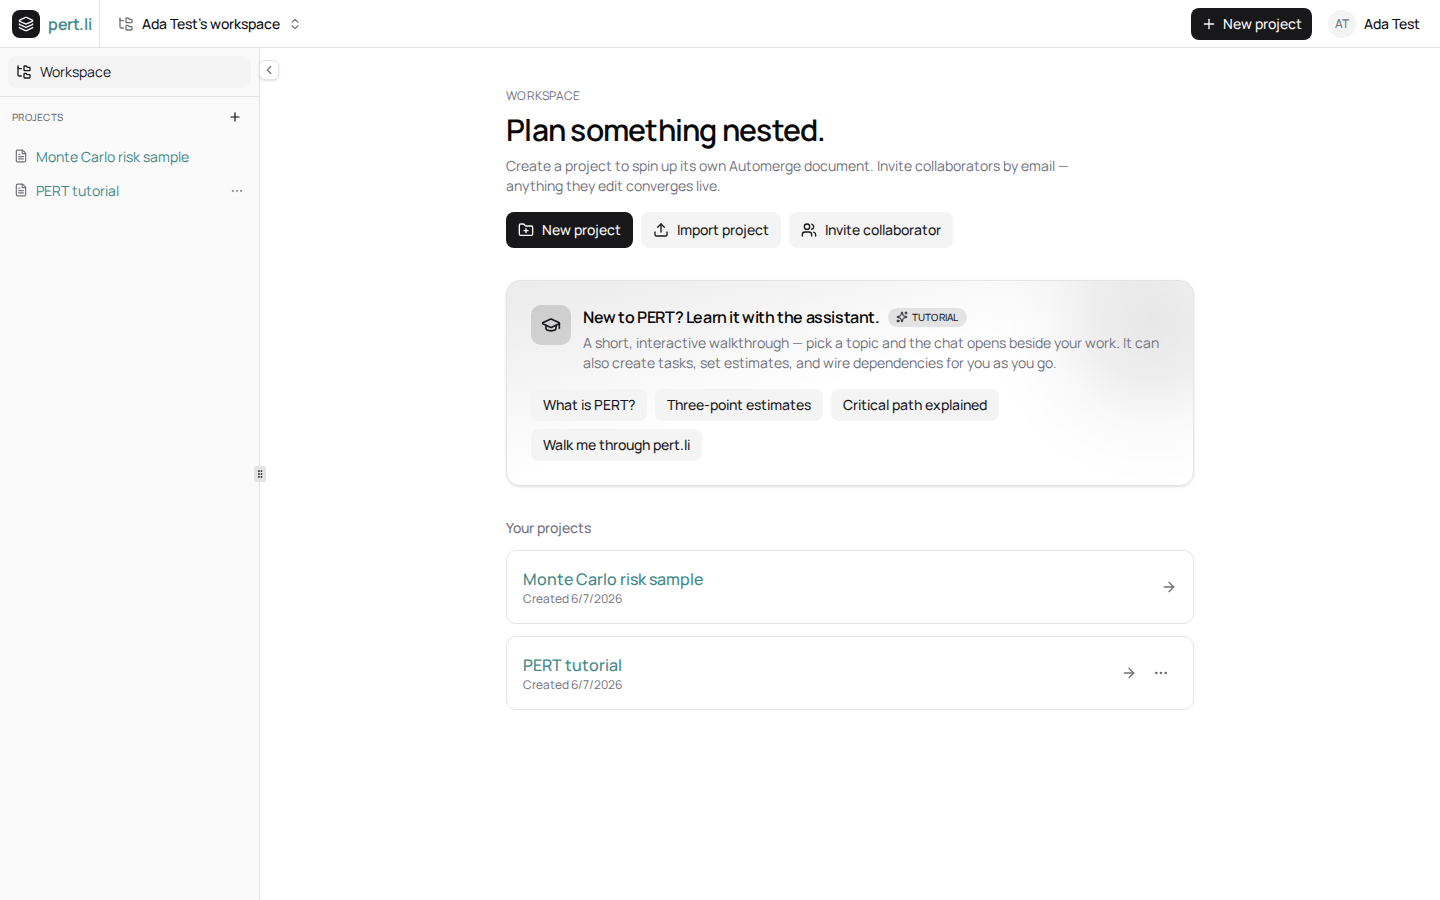Screen dimensions: 1440x900
Task: Open the PERT tutorial card ellipsis menu
Action: click(x=1161, y=673)
